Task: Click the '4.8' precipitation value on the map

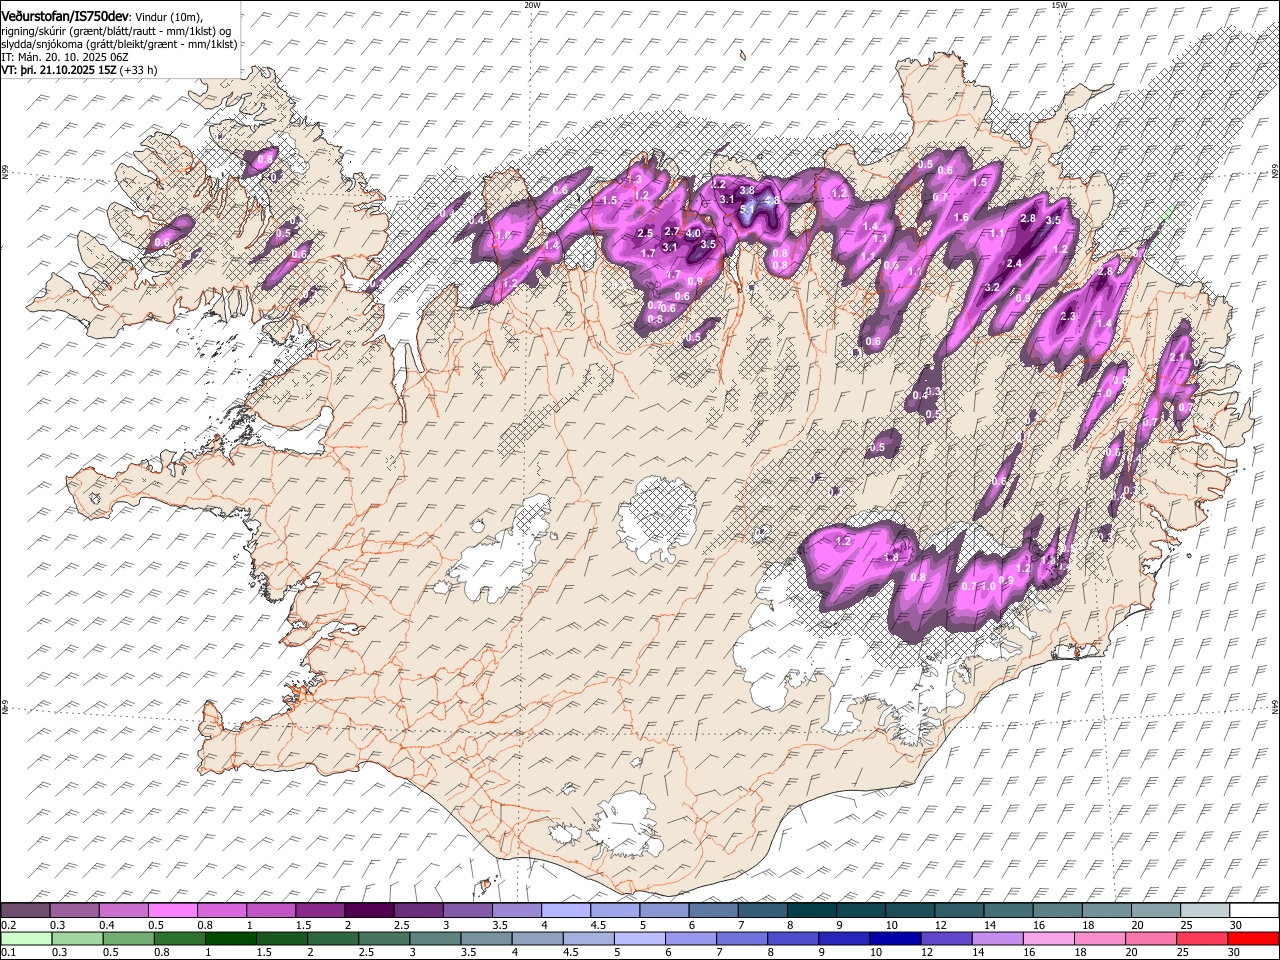Action: pos(771,200)
